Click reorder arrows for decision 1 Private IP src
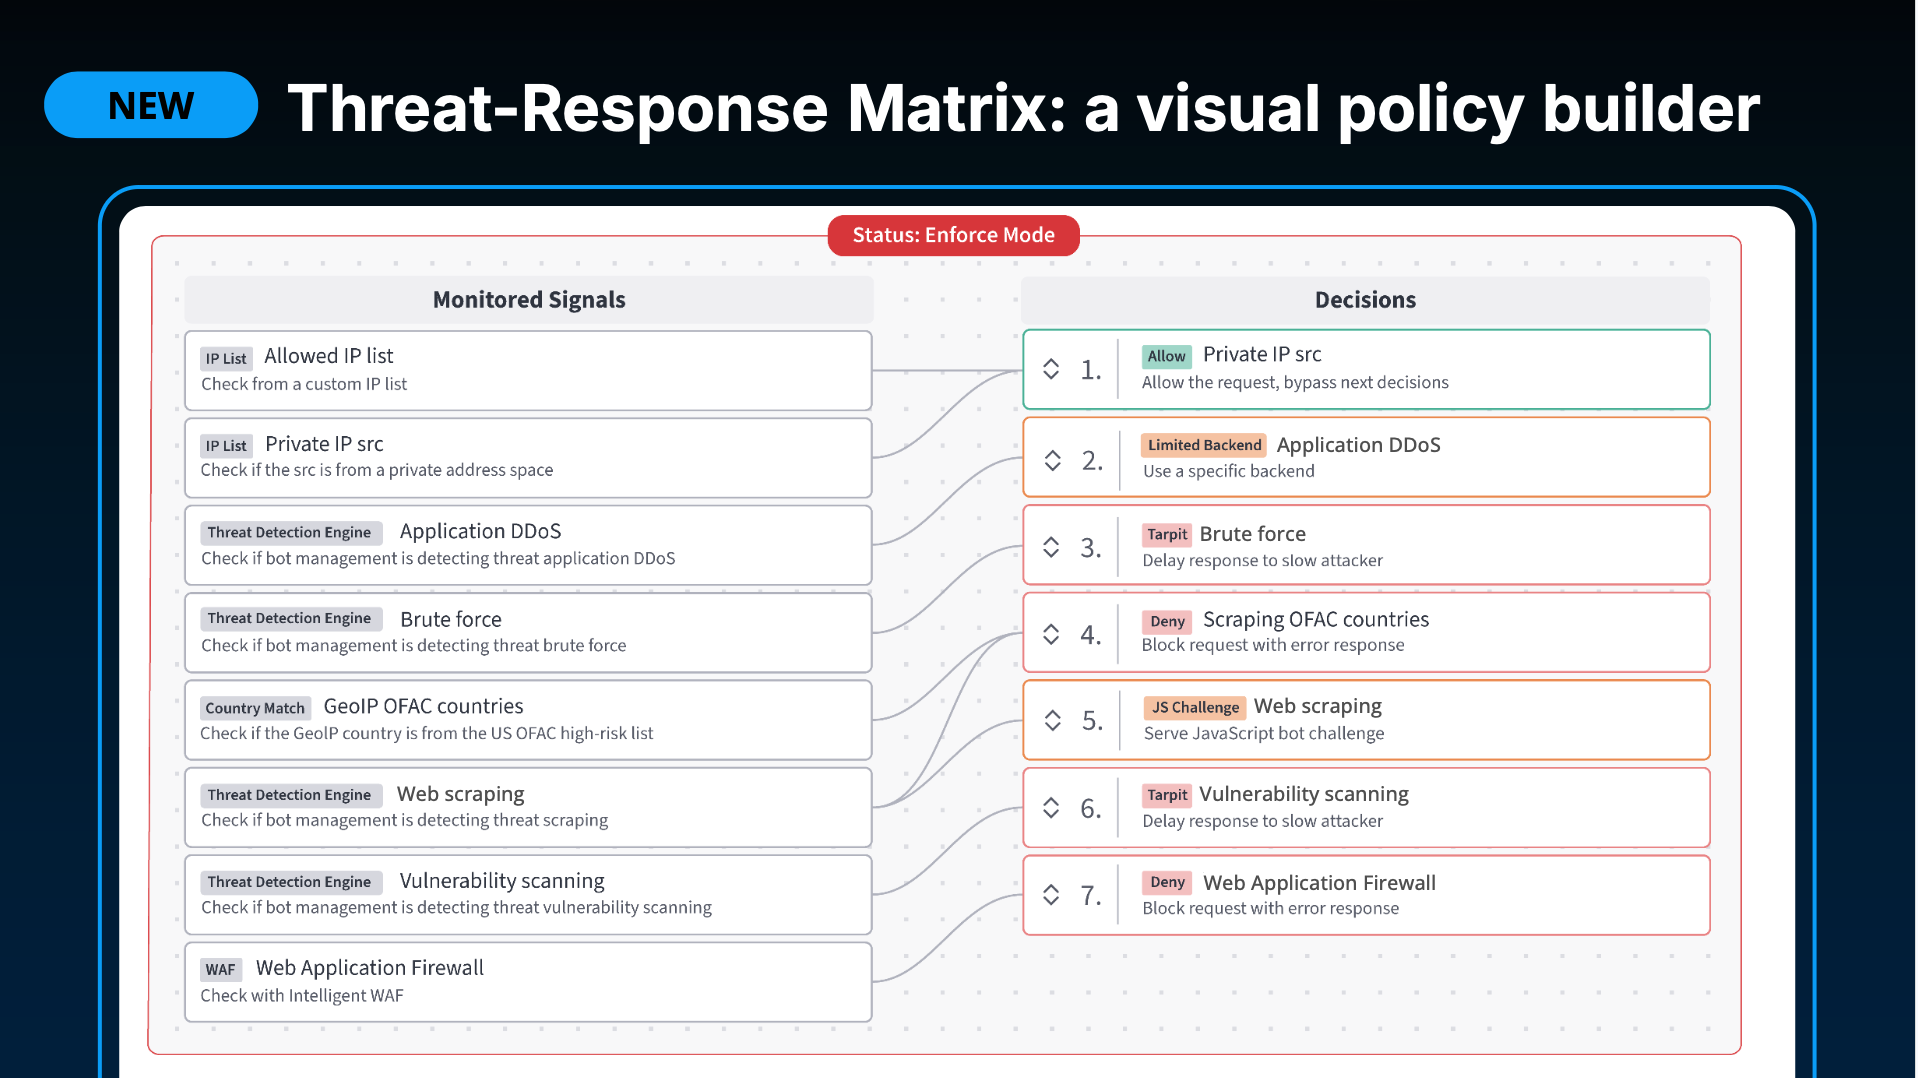The width and height of the screenshot is (1918, 1078). pos(1051,369)
